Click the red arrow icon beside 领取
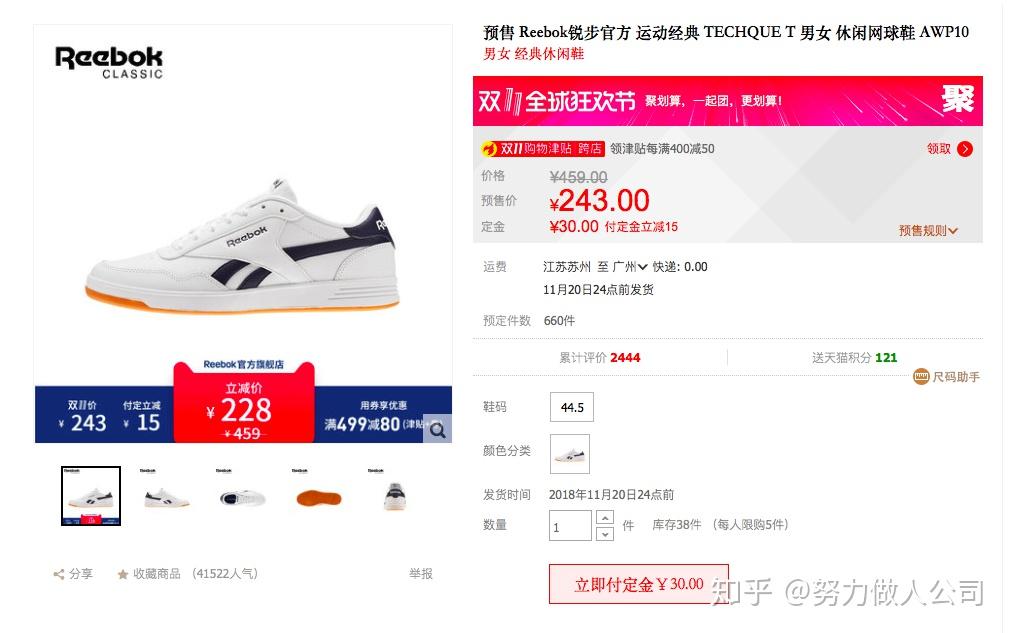This screenshot has width=1011, height=633. (965, 149)
